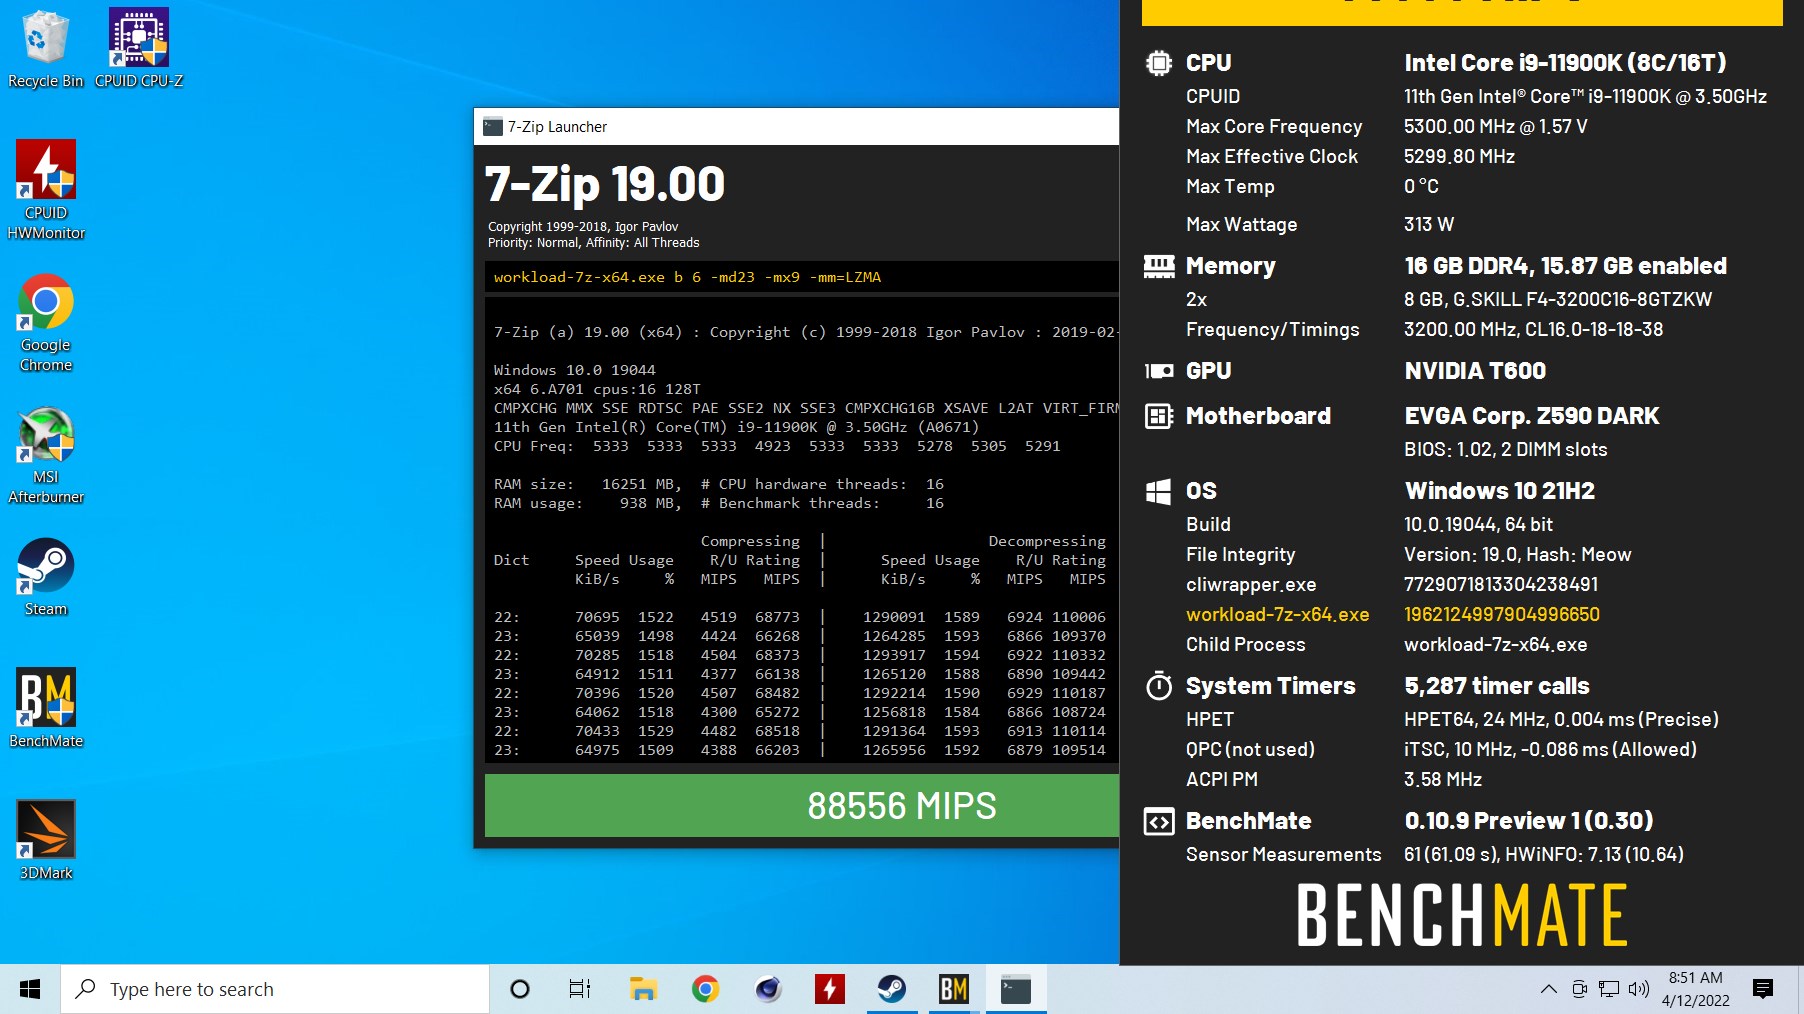The height and width of the screenshot is (1014, 1804).
Task: Click the safely remove hardware tray icon
Action: pos(1579,989)
